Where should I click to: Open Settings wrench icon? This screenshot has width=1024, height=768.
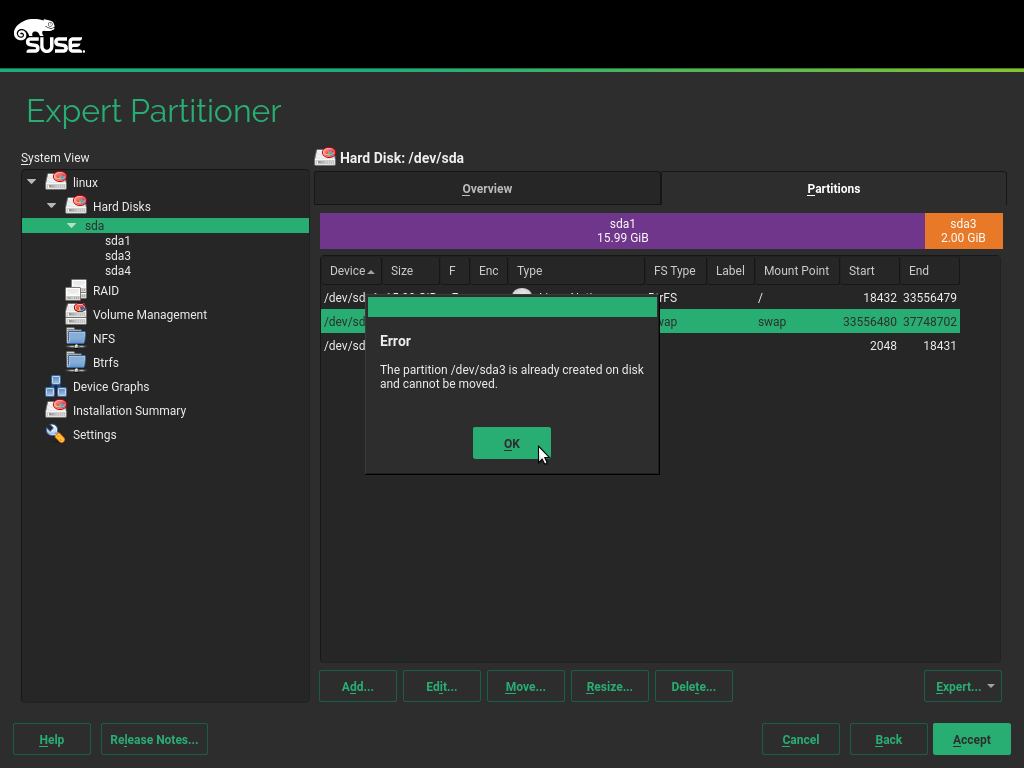[x=56, y=434]
